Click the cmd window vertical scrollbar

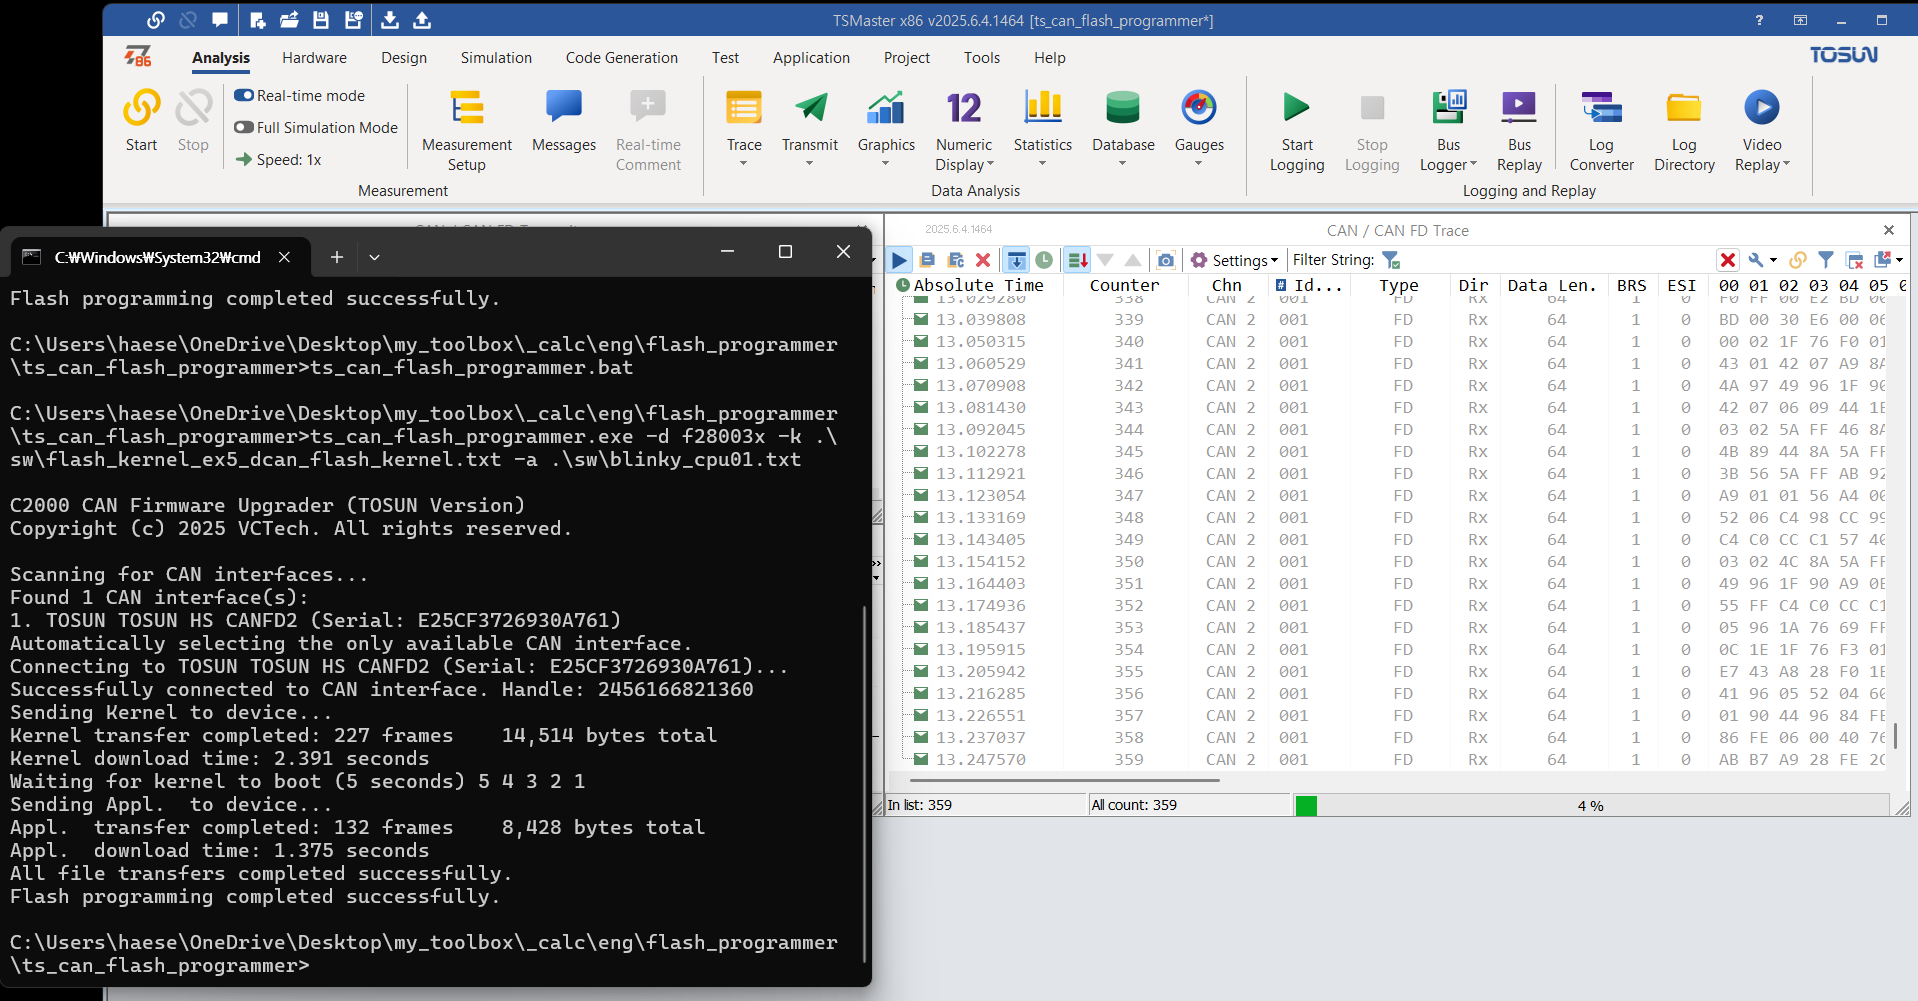coord(864,783)
